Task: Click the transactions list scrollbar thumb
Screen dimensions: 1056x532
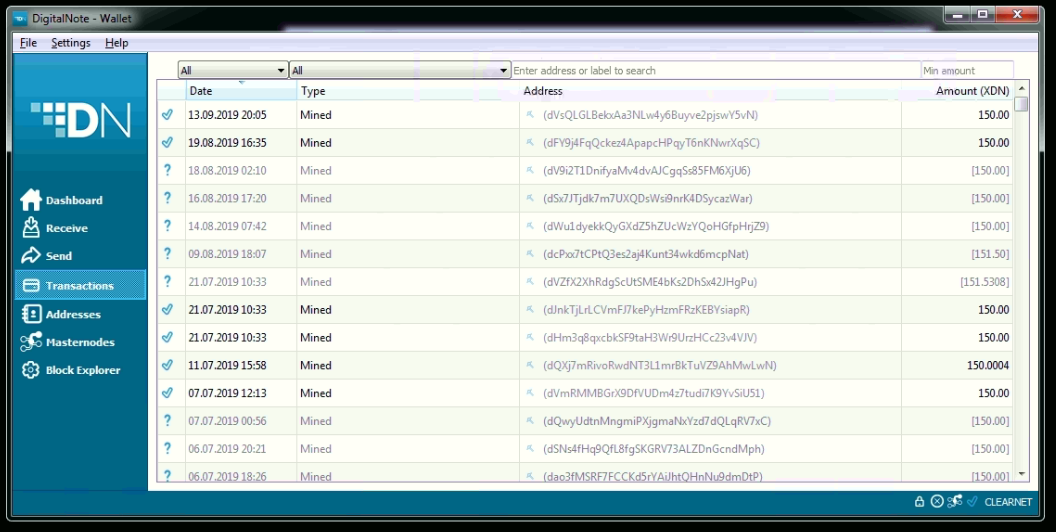Action: pos(1022,104)
